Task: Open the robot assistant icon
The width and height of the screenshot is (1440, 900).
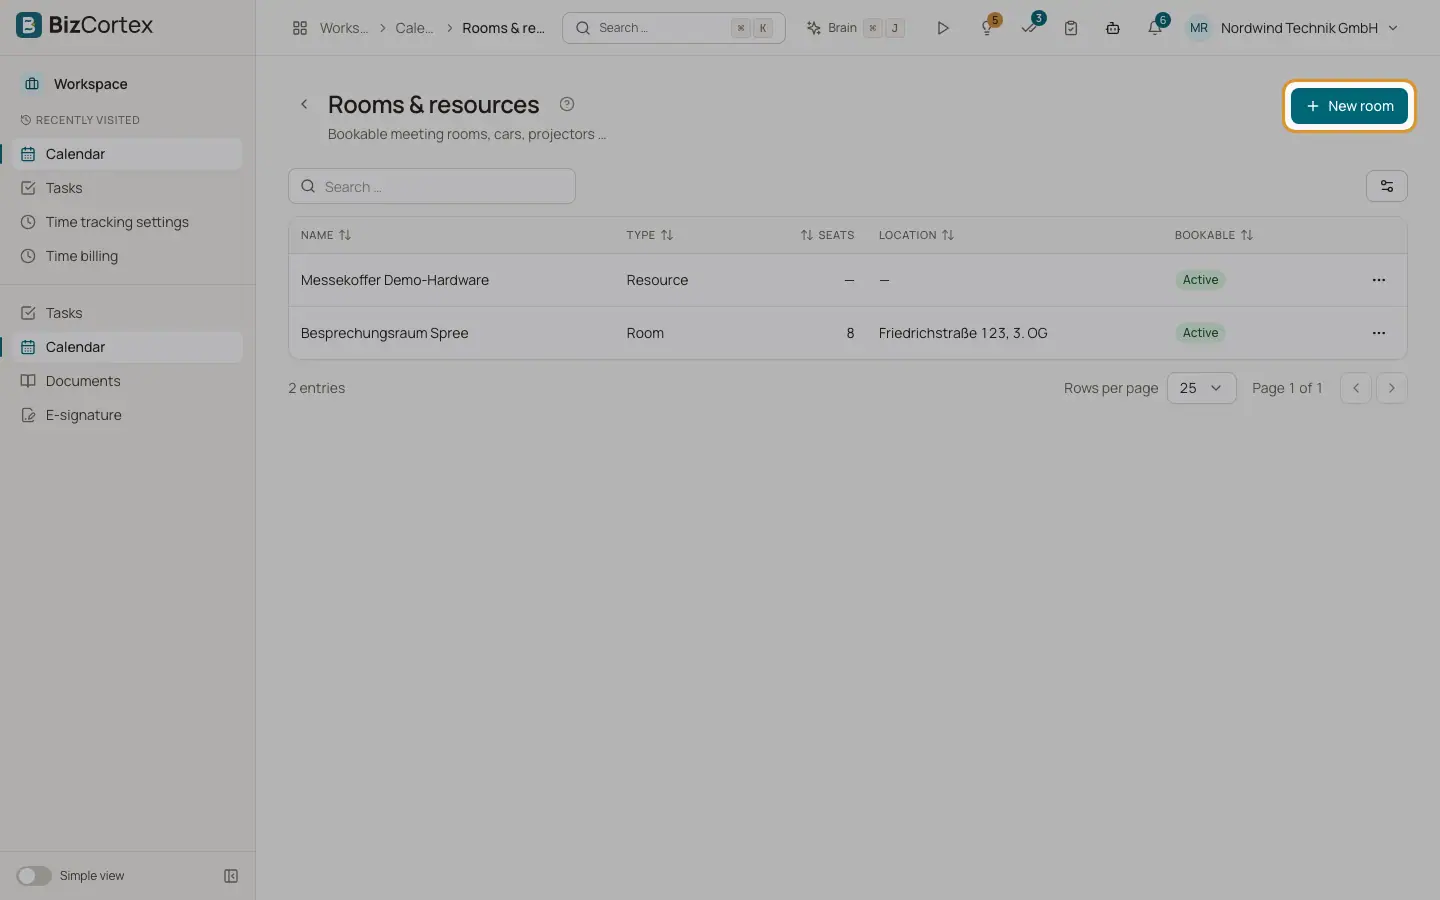Action: (1113, 28)
